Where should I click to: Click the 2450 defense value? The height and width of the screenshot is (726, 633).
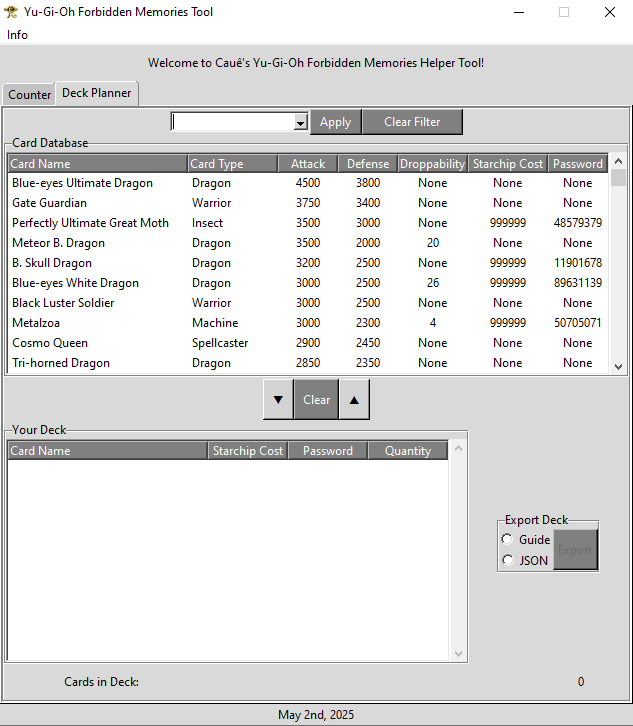(x=368, y=343)
